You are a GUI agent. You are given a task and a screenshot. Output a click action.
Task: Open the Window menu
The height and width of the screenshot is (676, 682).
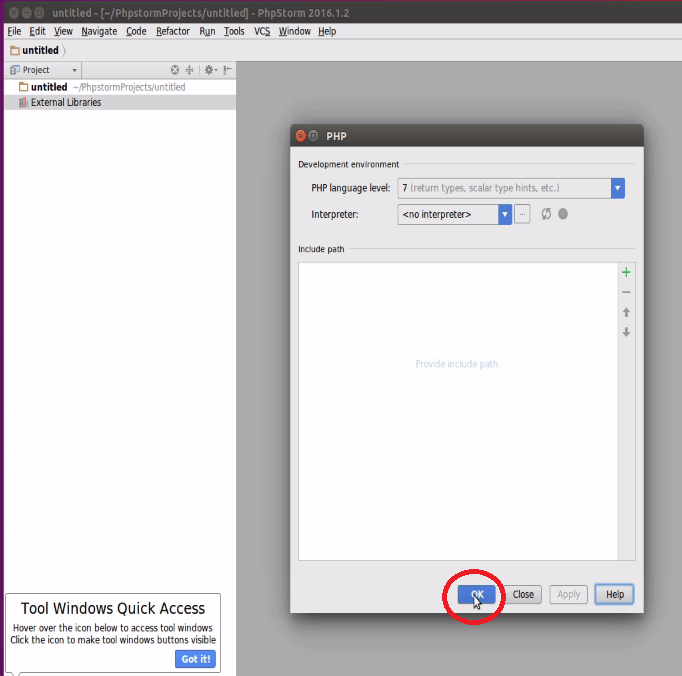pos(294,31)
